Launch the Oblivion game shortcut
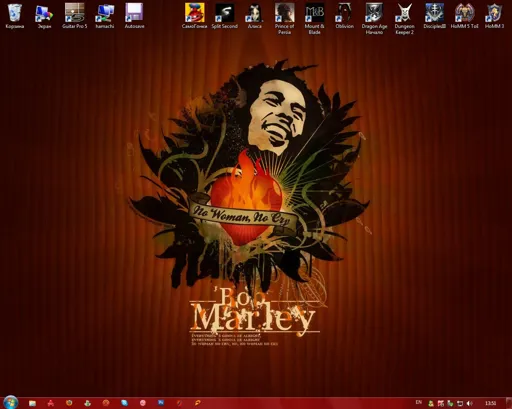The image size is (512, 409). pyautogui.click(x=345, y=16)
